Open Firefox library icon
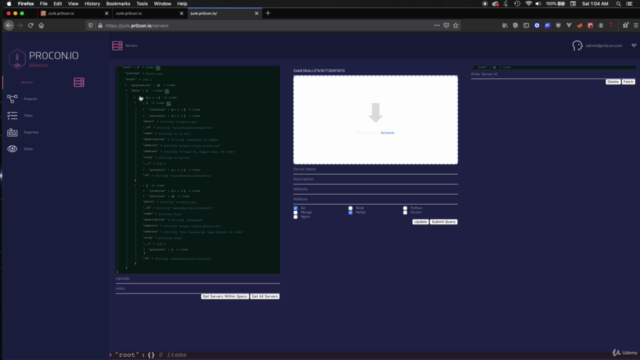The height and width of the screenshot is (360, 640). coord(505,25)
